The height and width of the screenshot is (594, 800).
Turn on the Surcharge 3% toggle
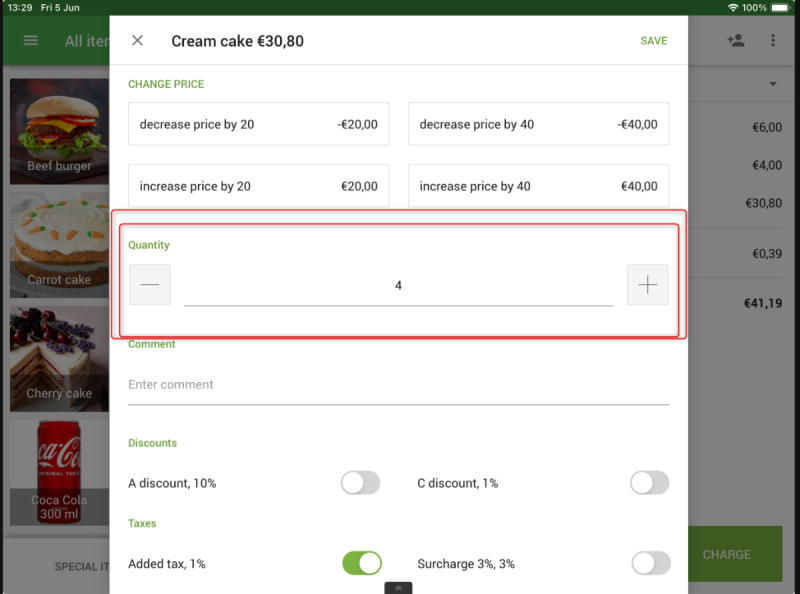(x=651, y=563)
